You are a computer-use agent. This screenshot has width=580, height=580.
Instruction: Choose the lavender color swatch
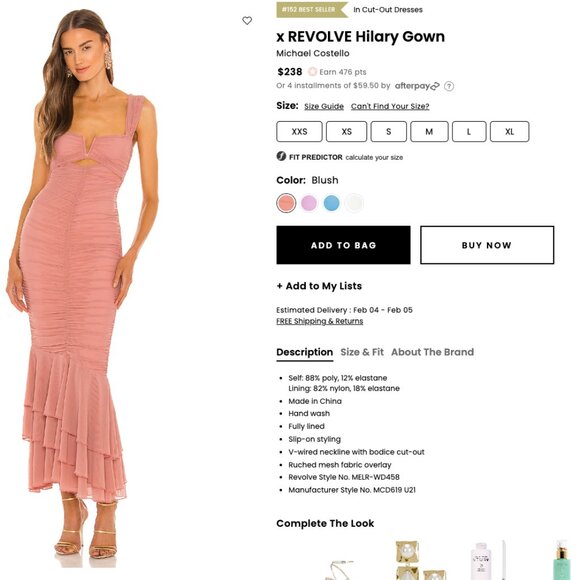click(x=309, y=203)
